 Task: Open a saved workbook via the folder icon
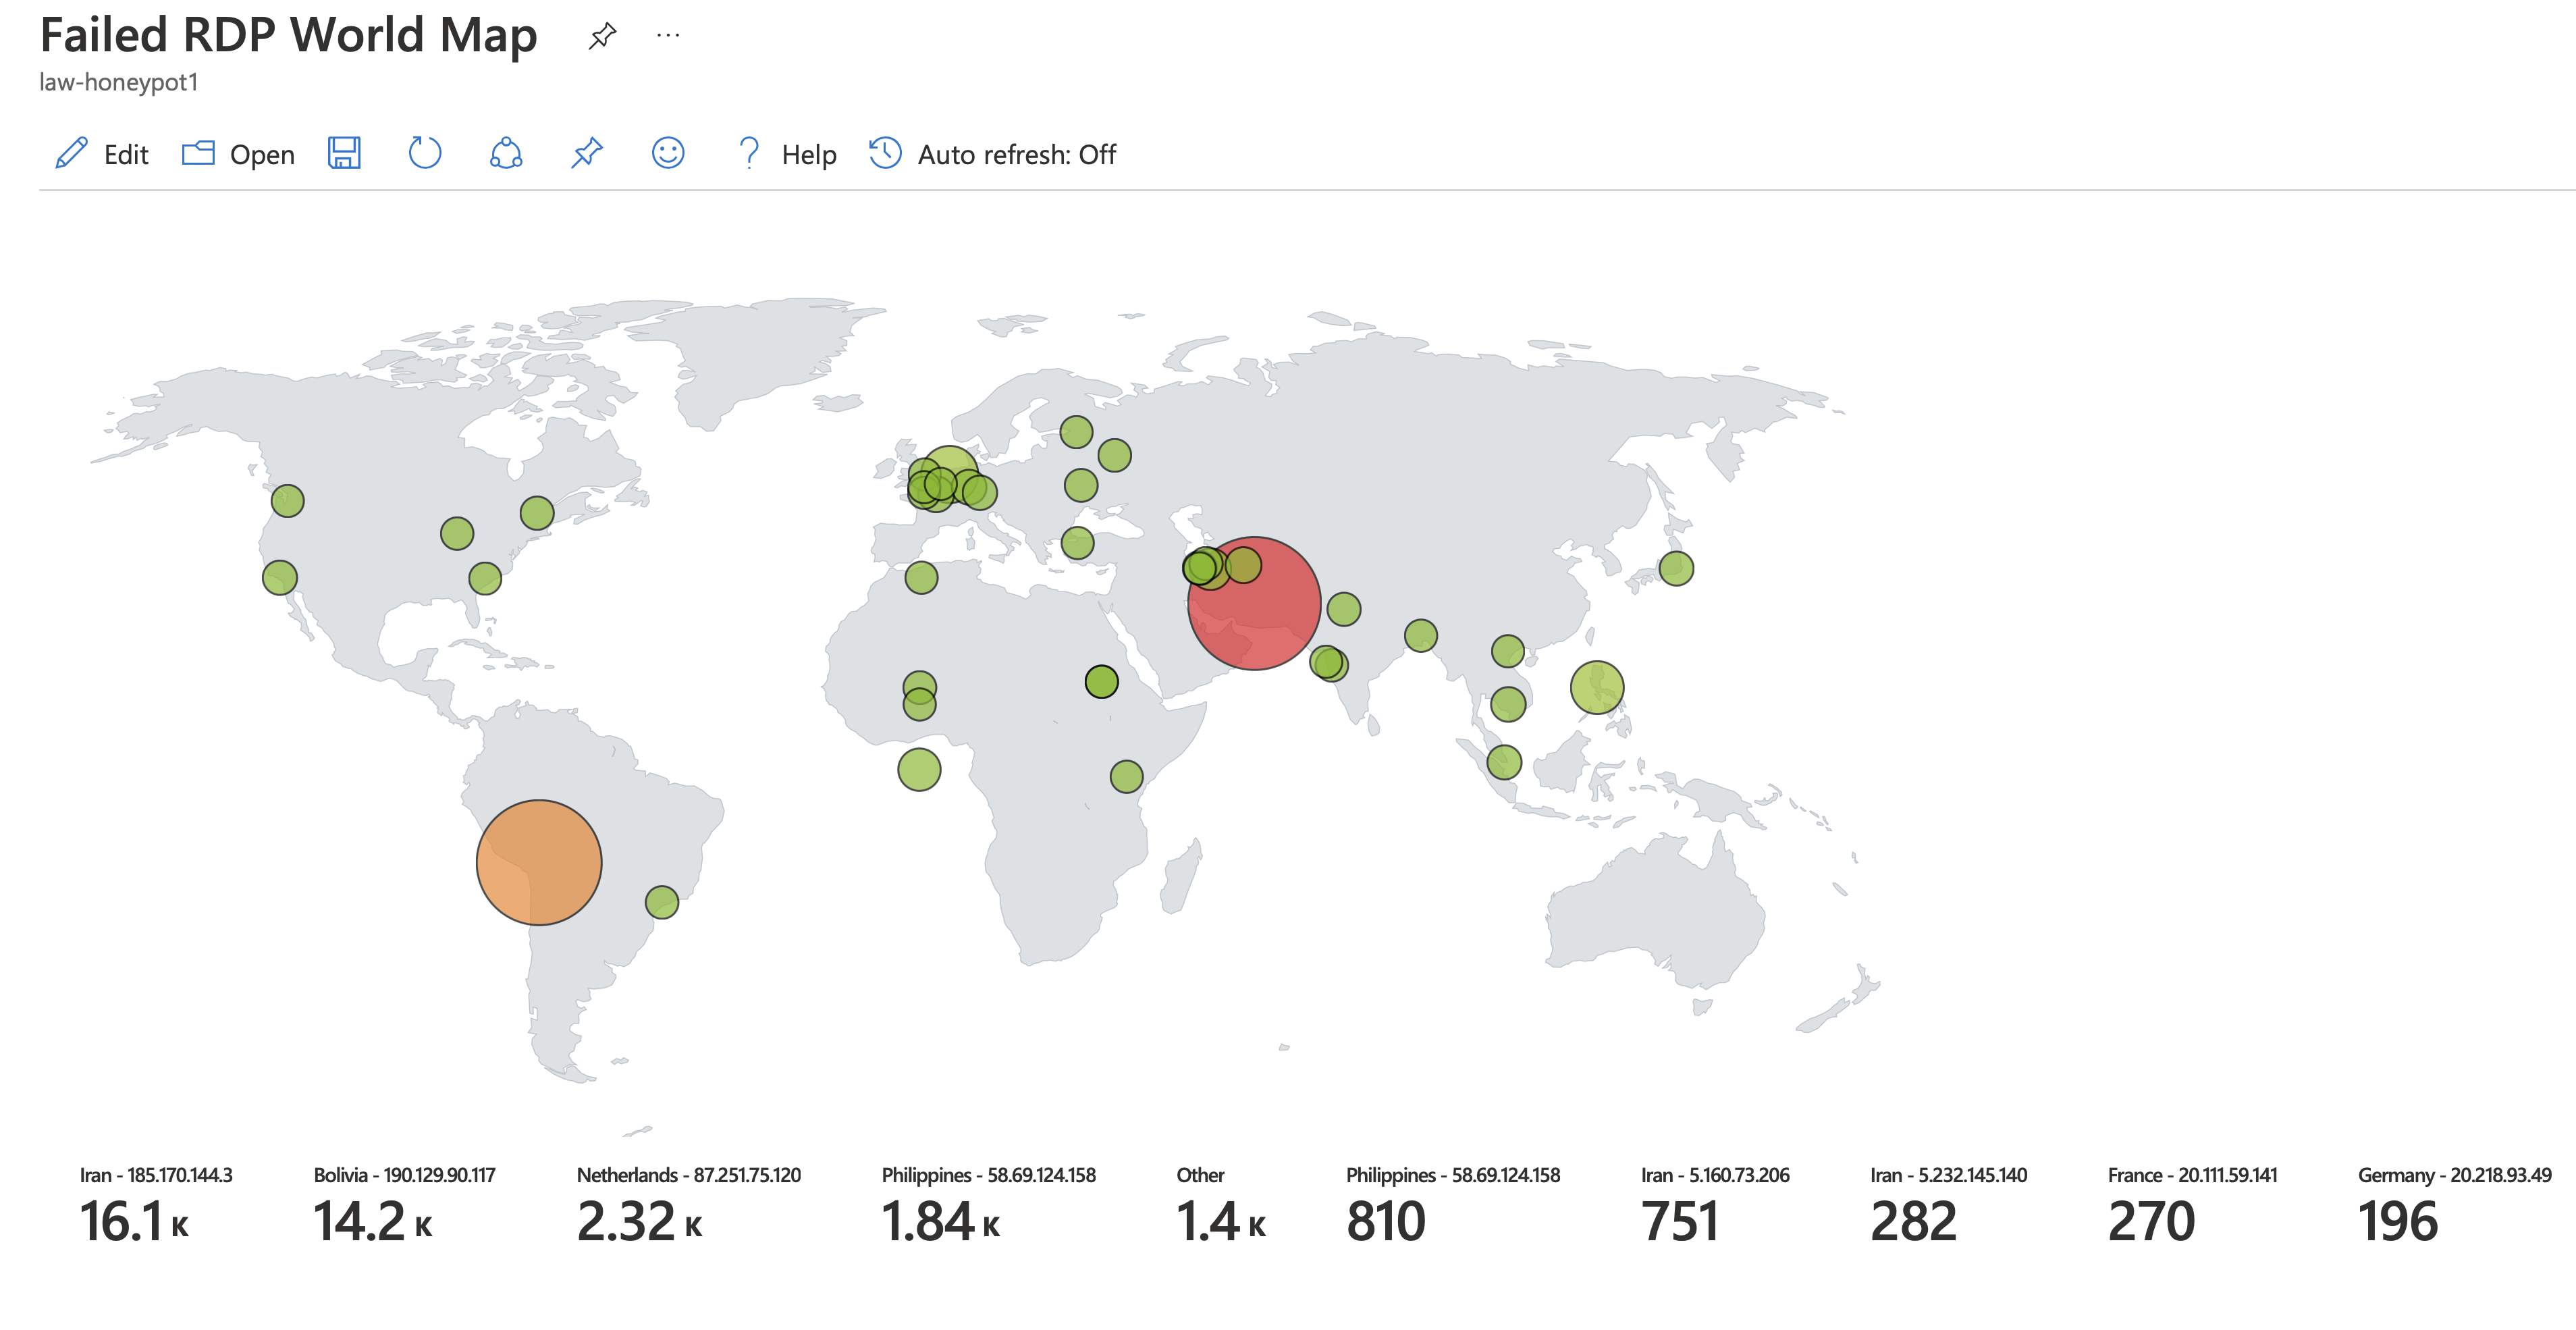coord(198,154)
